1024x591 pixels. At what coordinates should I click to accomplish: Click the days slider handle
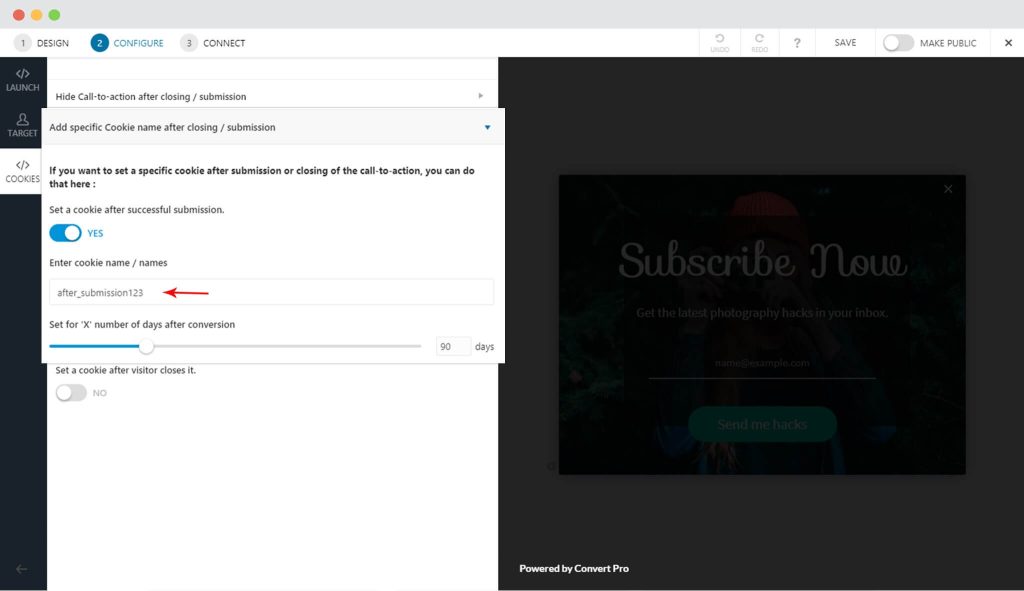(146, 346)
